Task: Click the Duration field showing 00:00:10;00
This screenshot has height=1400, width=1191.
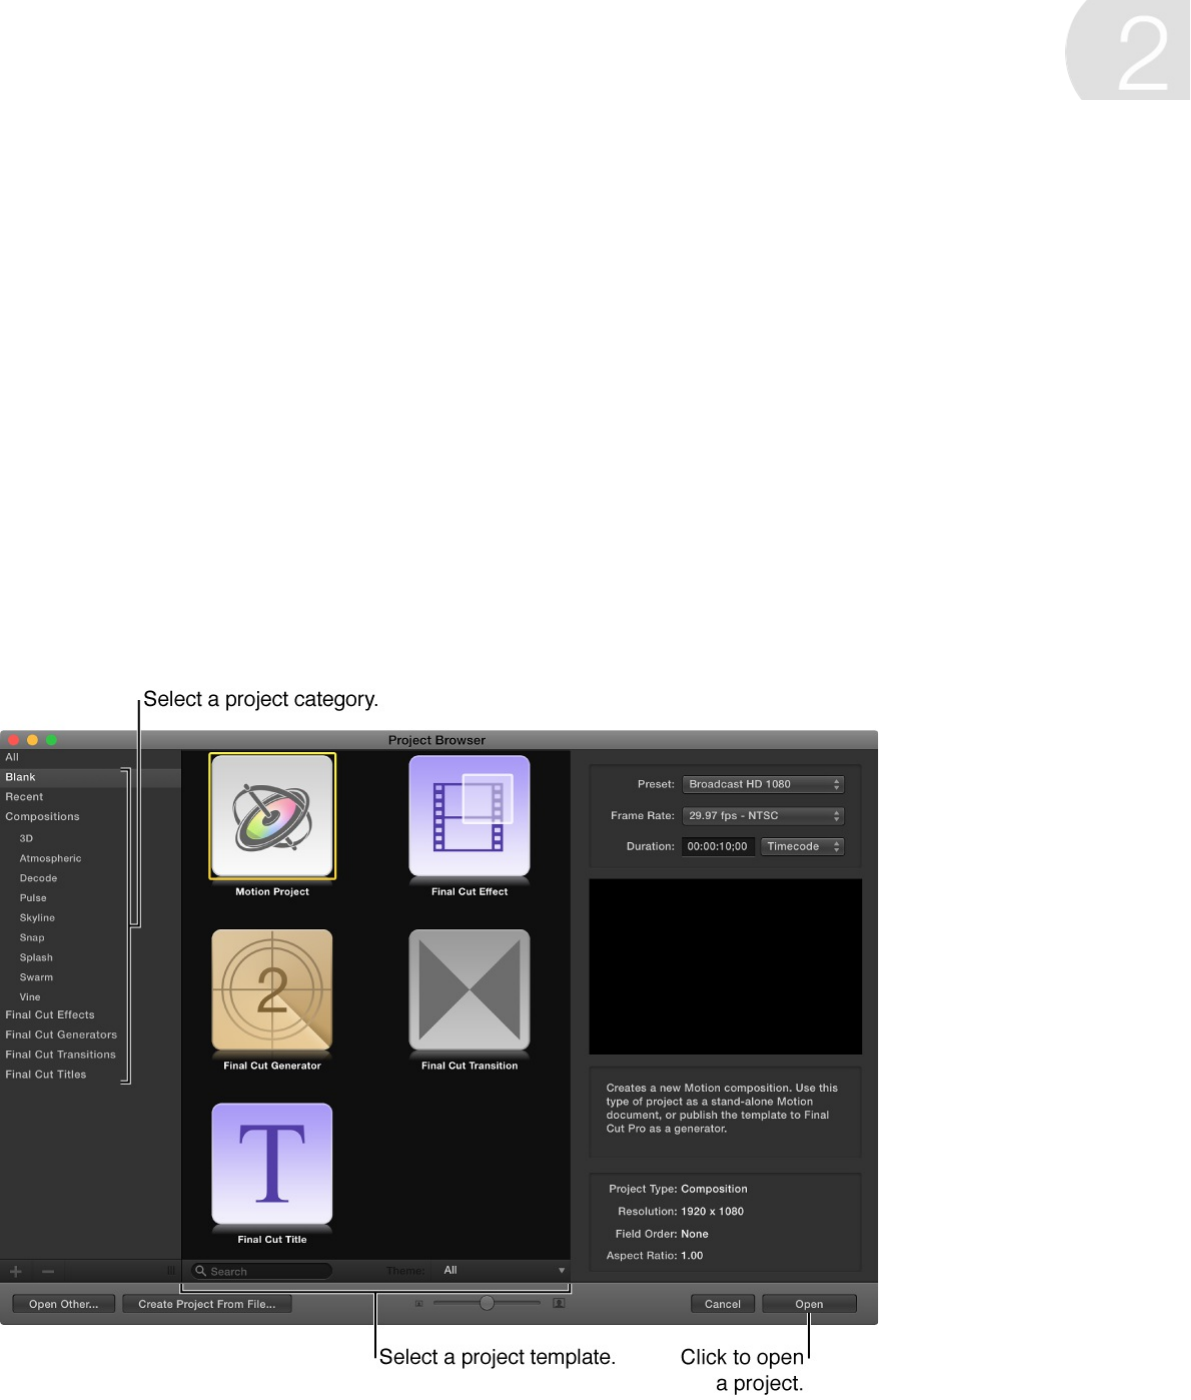Action: 718,847
